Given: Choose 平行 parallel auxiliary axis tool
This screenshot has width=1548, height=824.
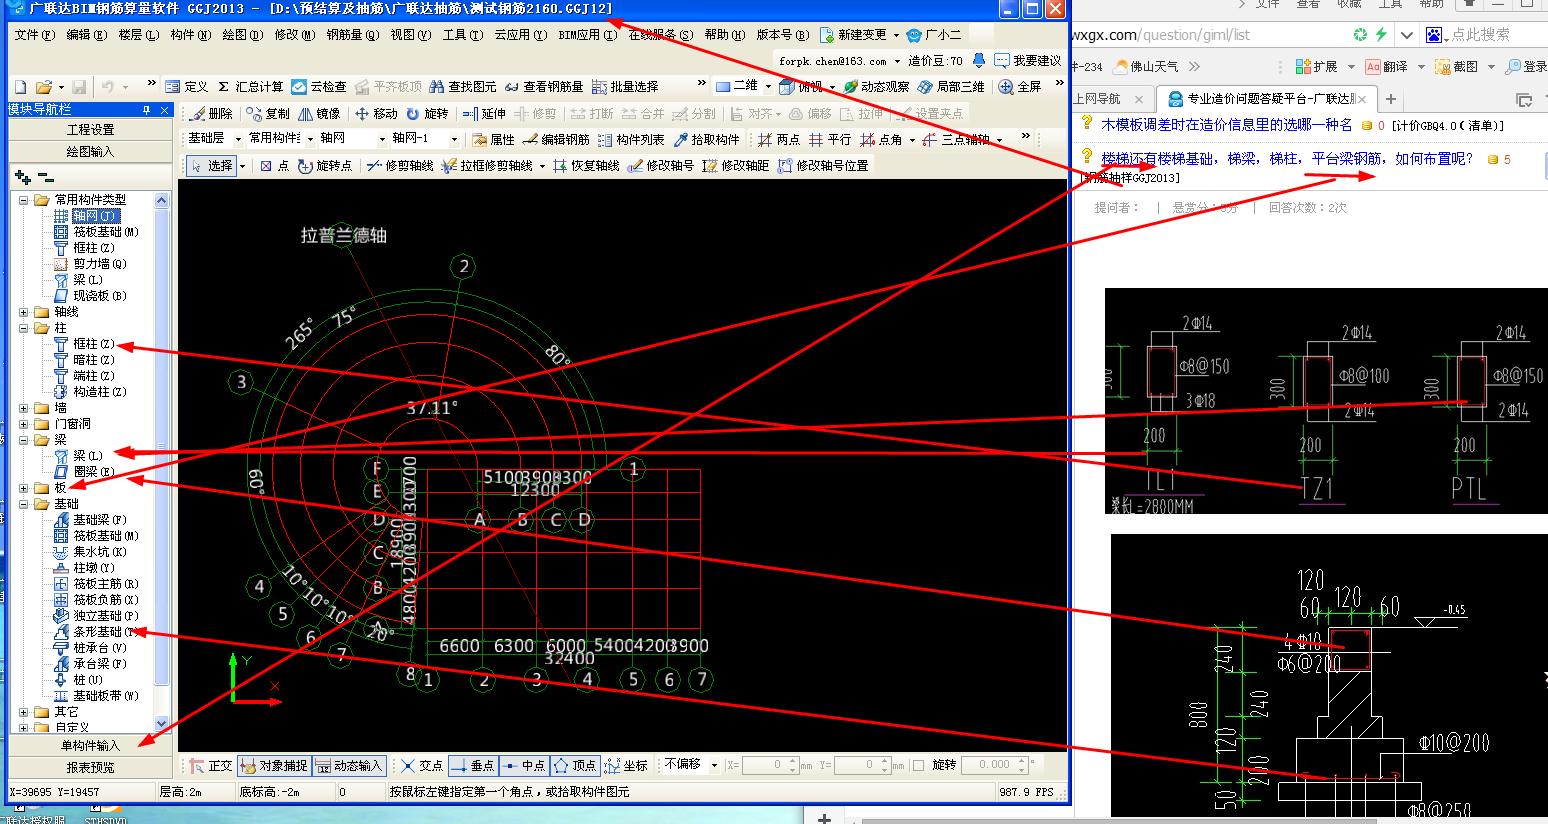Looking at the screenshot, I should click(x=830, y=140).
